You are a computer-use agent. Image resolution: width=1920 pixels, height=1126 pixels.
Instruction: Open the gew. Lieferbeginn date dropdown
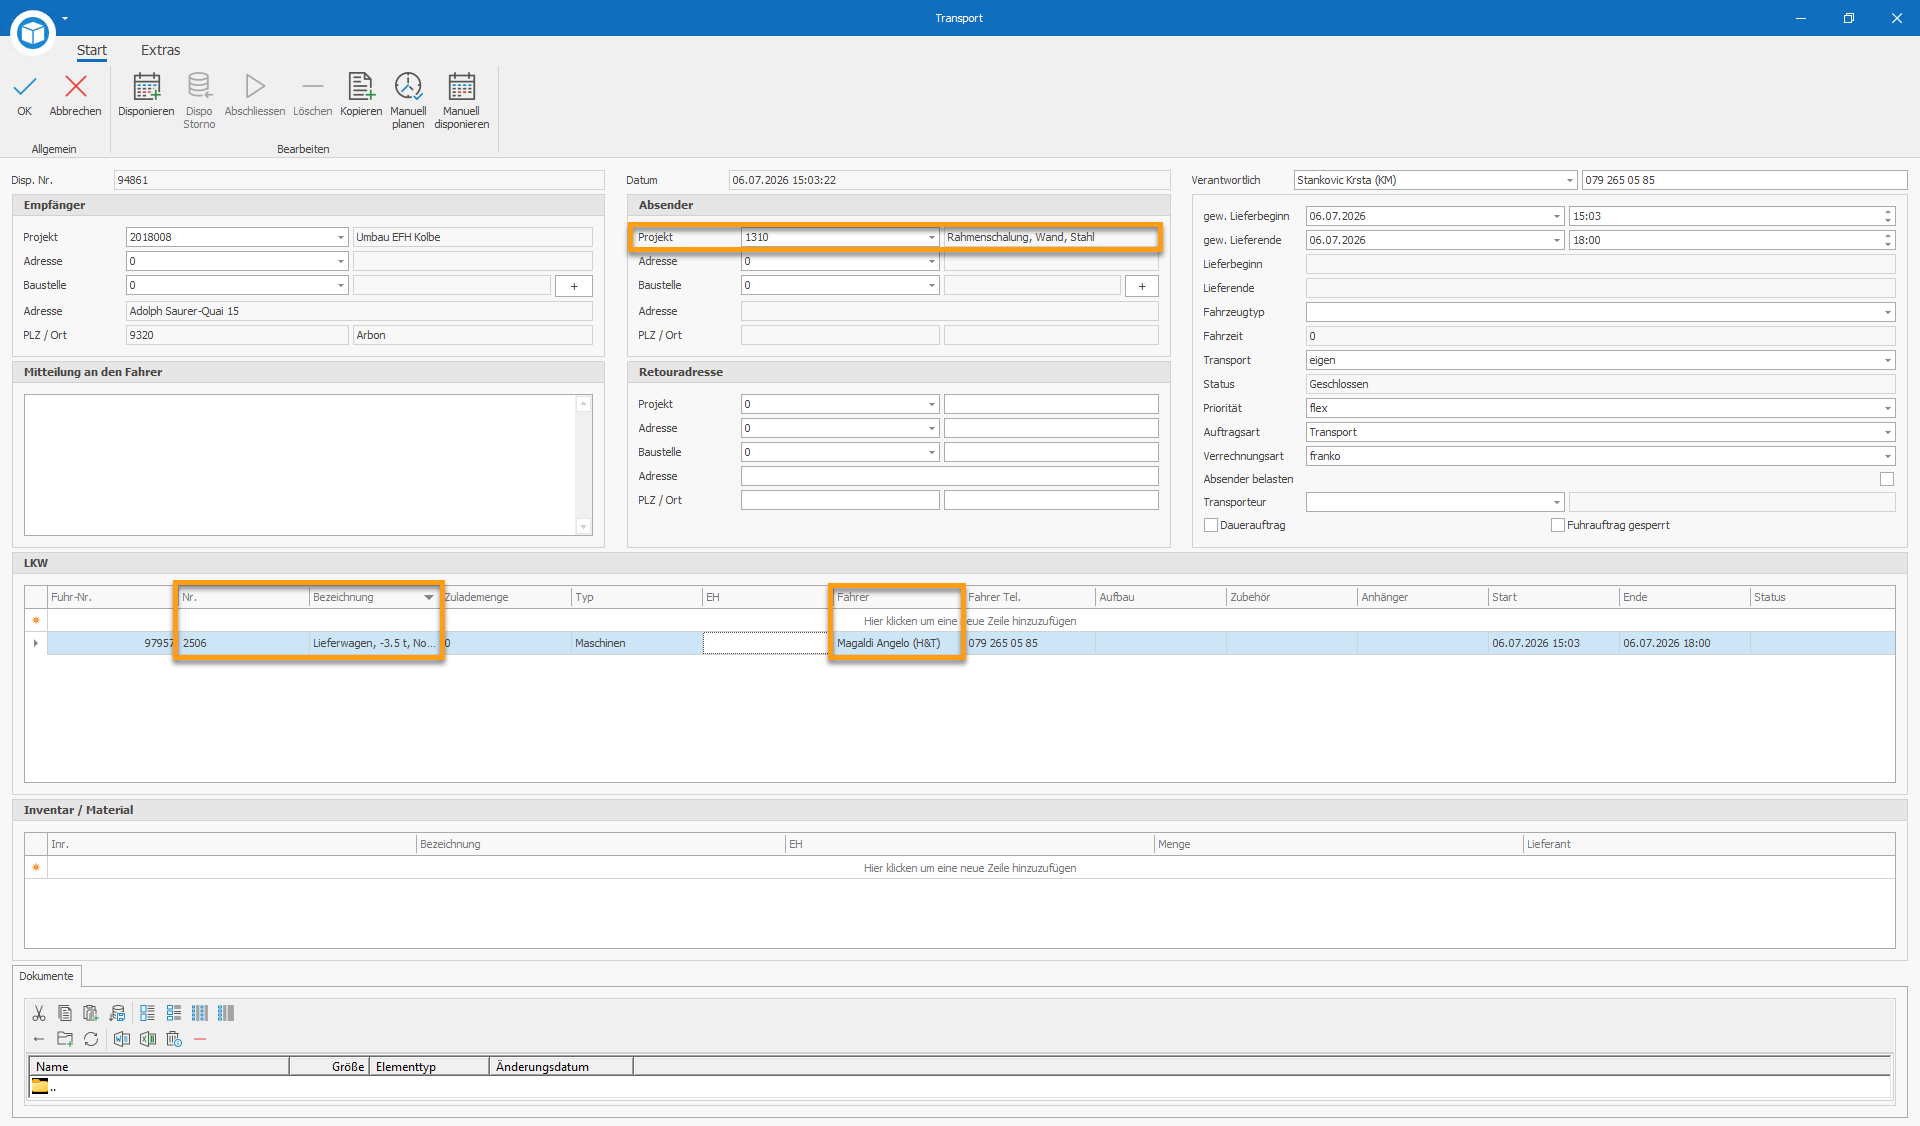tap(1556, 216)
